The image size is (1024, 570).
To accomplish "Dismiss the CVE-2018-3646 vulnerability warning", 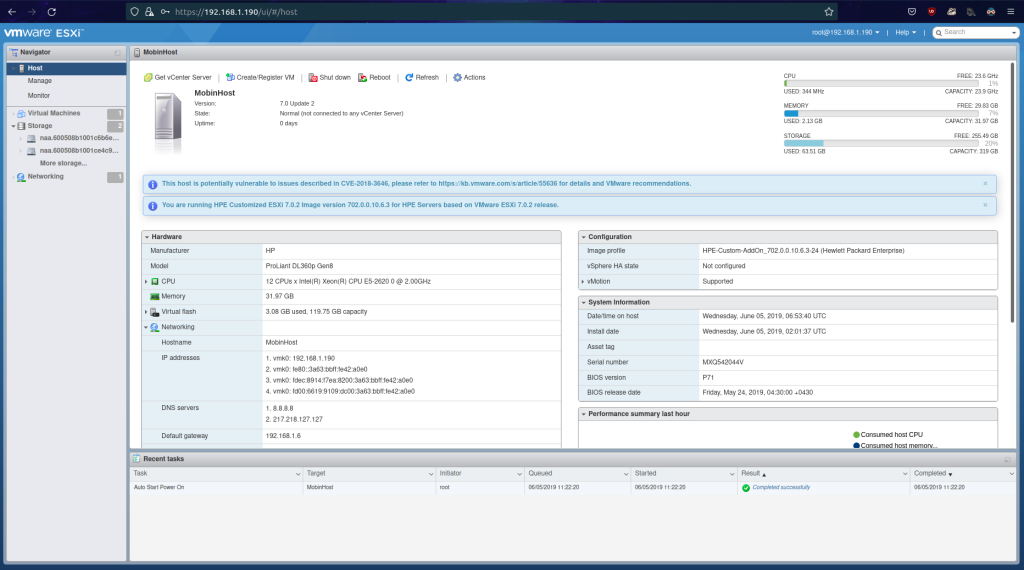I will click(x=984, y=184).
